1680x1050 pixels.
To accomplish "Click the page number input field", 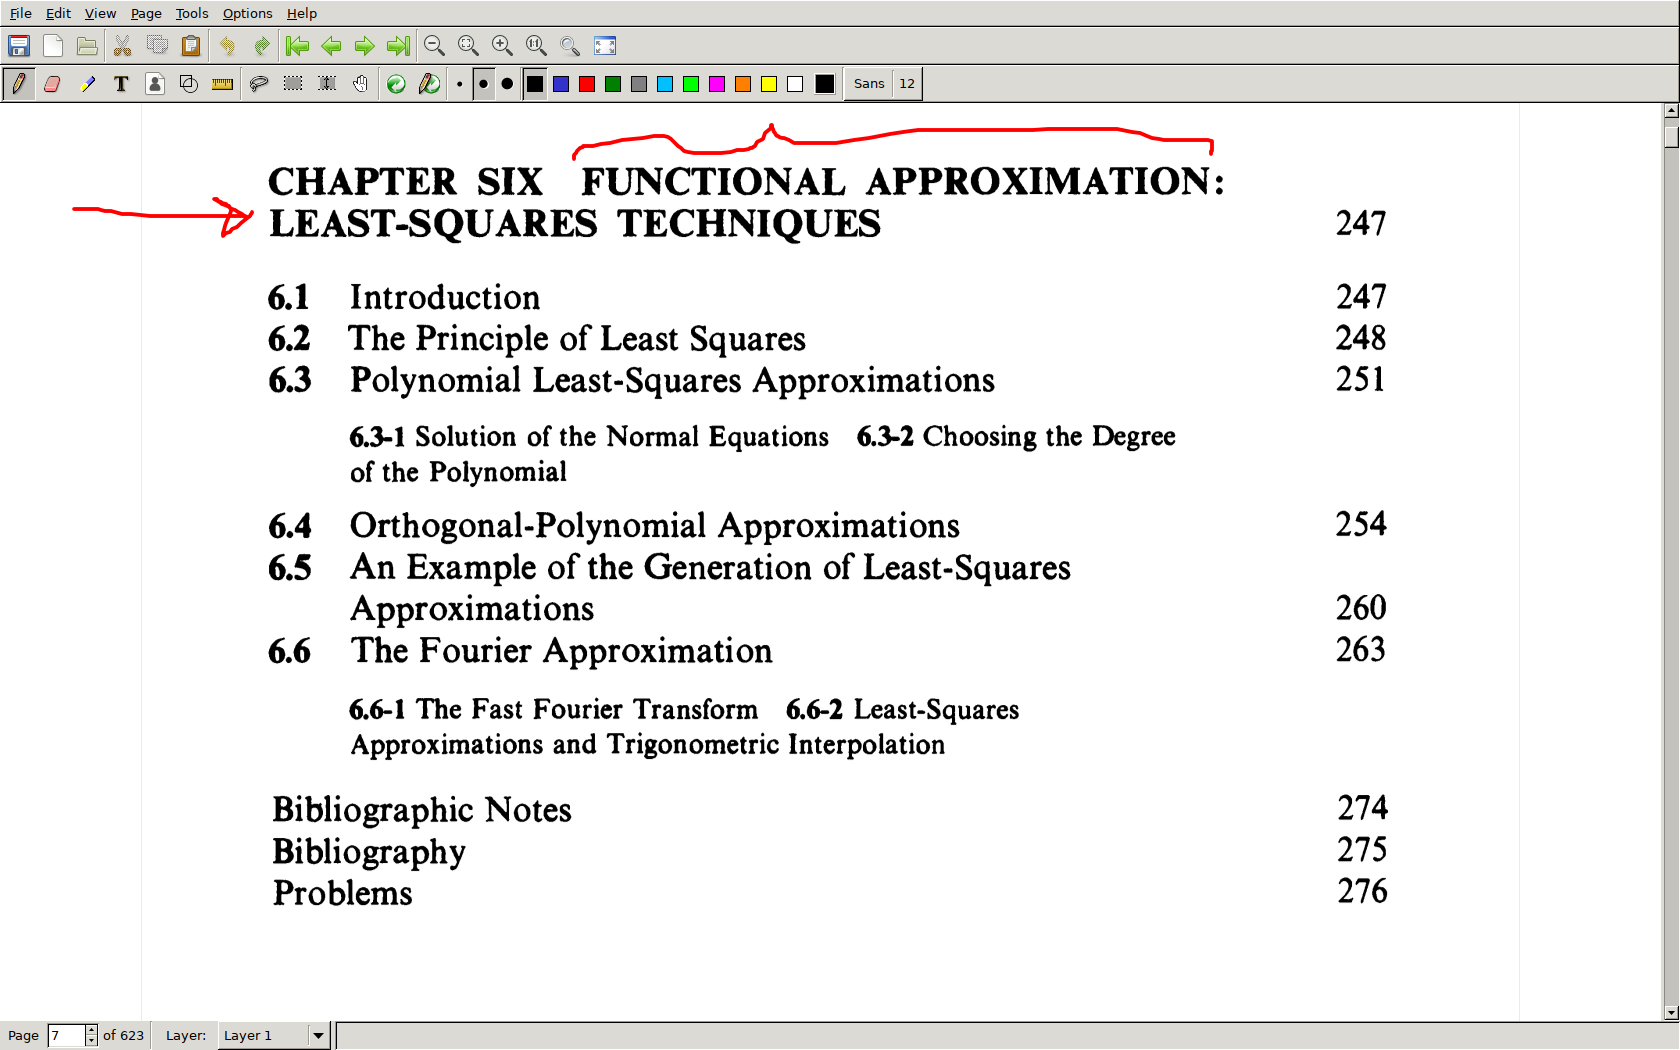I will [x=66, y=1035].
